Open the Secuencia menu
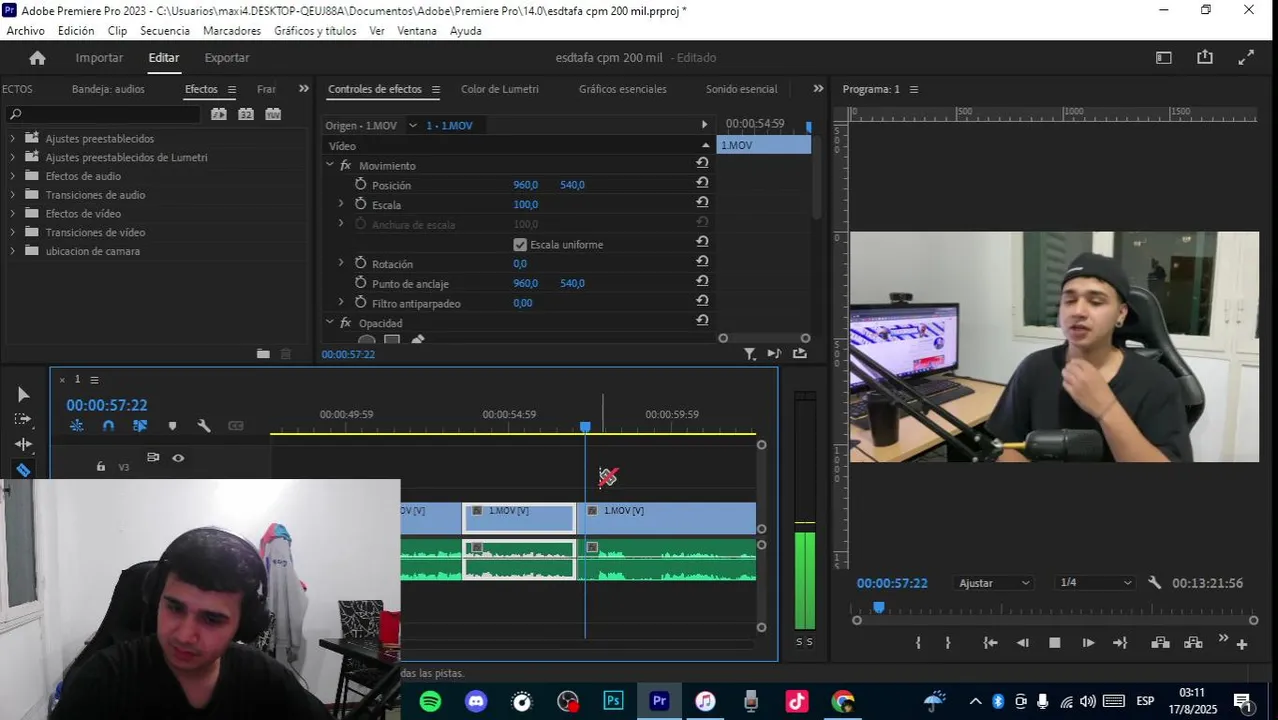 pos(165,31)
